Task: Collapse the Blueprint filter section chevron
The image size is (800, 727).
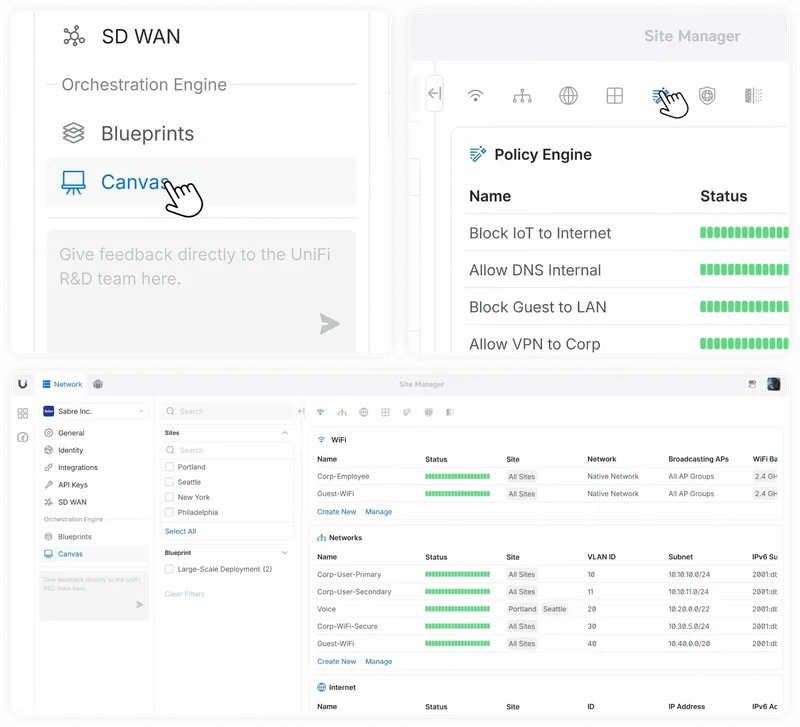Action: pos(285,553)
